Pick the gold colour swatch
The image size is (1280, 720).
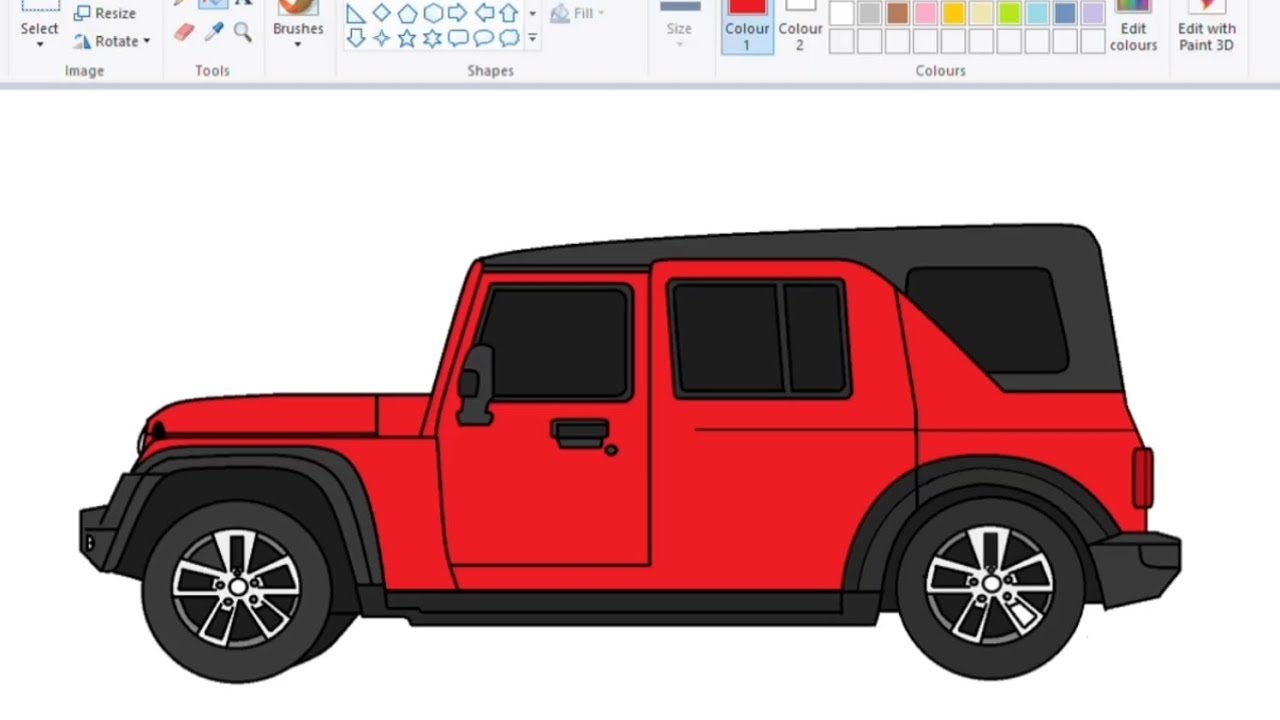954,13
